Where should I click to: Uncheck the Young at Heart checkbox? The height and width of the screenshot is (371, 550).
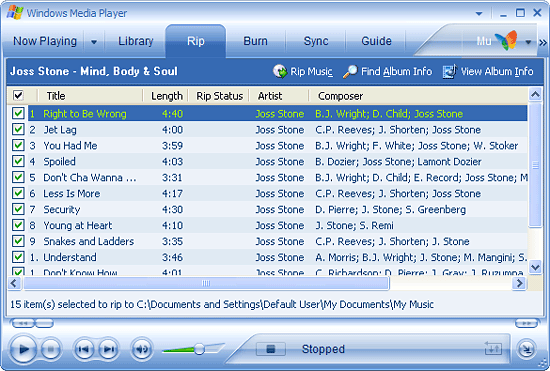tap(18, 225)
